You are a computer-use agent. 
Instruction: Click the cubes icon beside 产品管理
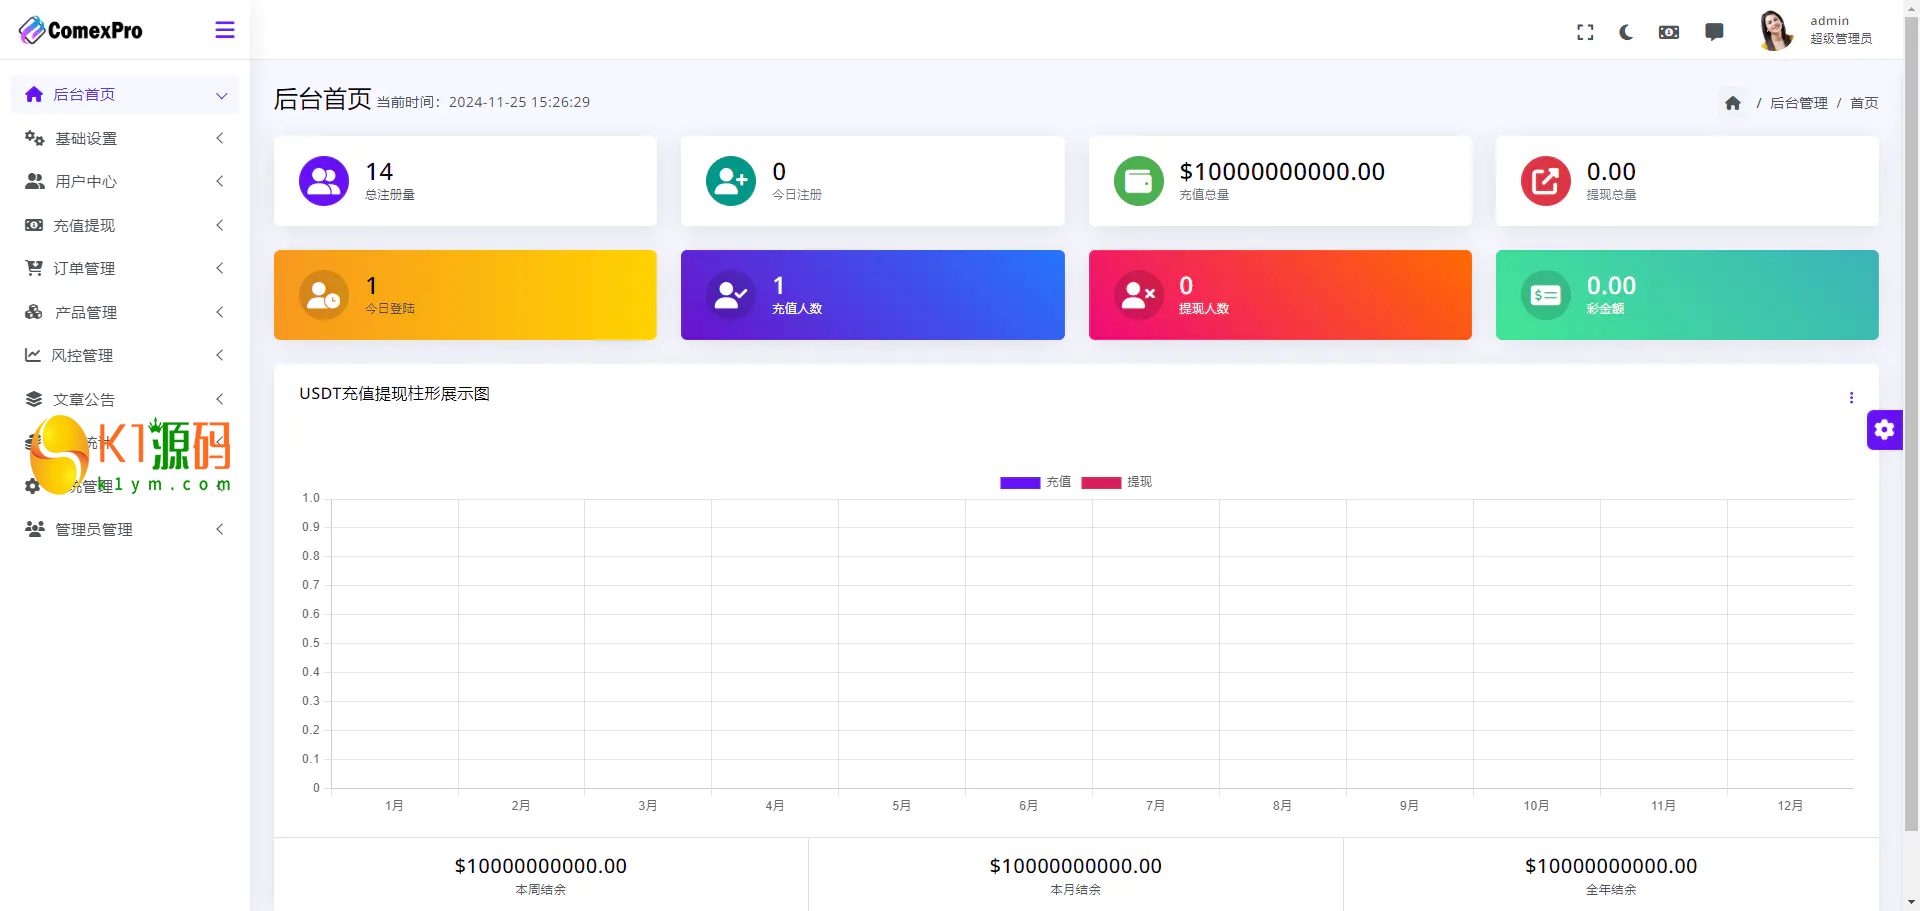click(x=34, y=312)
